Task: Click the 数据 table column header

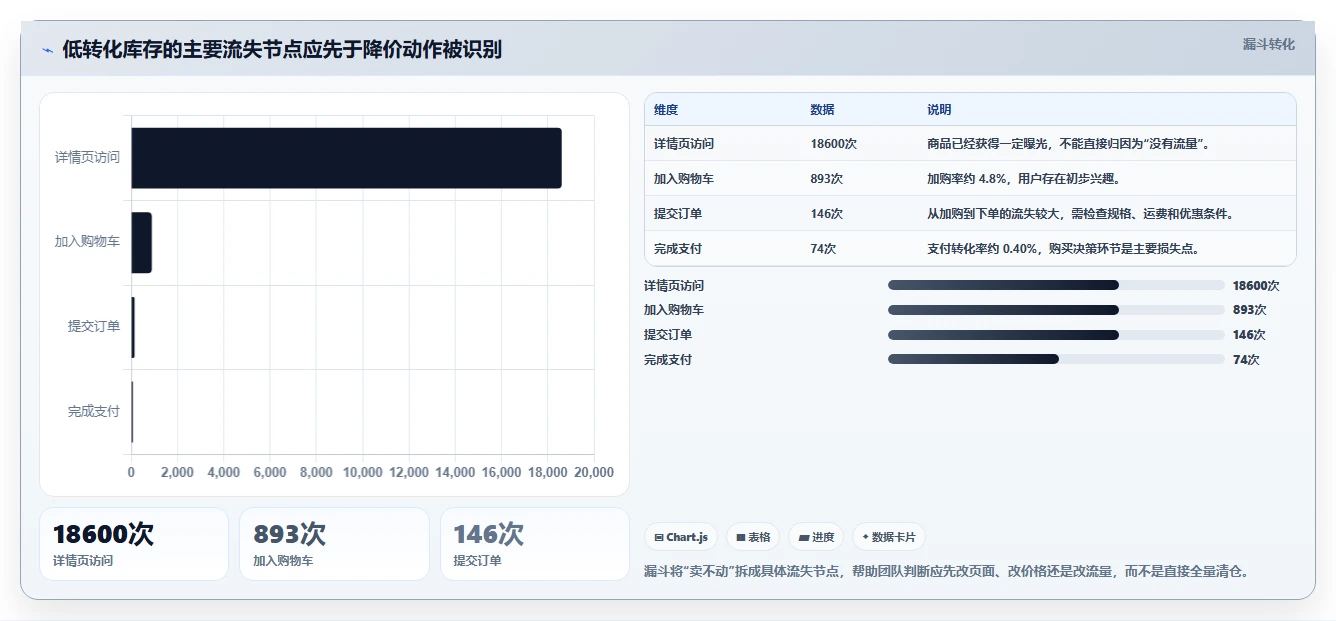Action: [822, 110]
